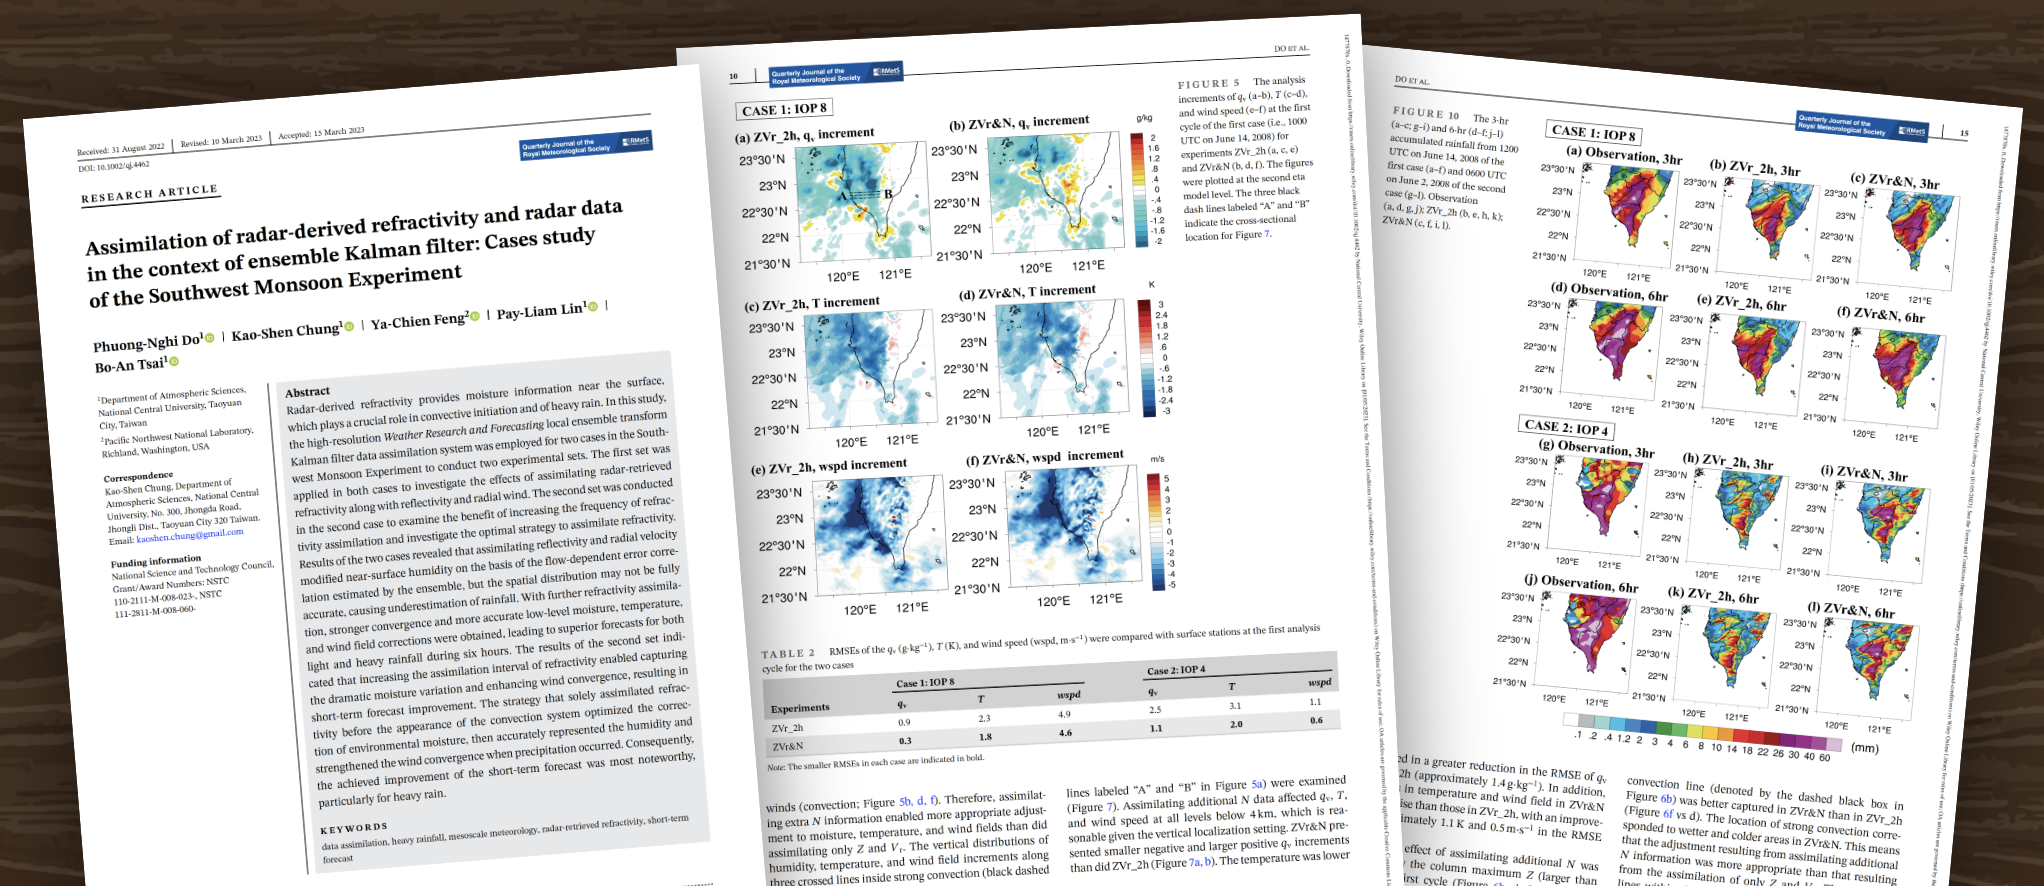Click the '0.3' bold cell in Table 2

click(905, 740)
